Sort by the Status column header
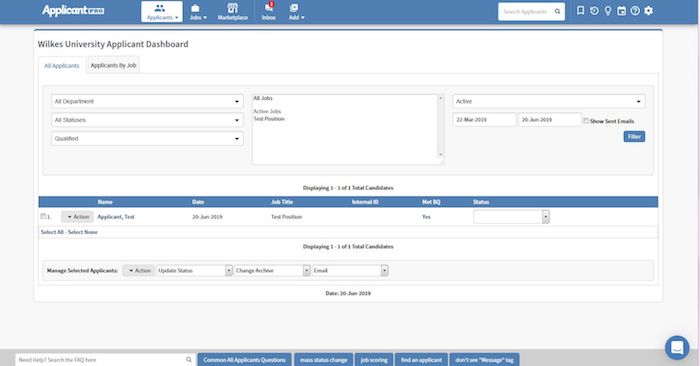This screenshot has height=366, width=700. [x=481, y=202]
